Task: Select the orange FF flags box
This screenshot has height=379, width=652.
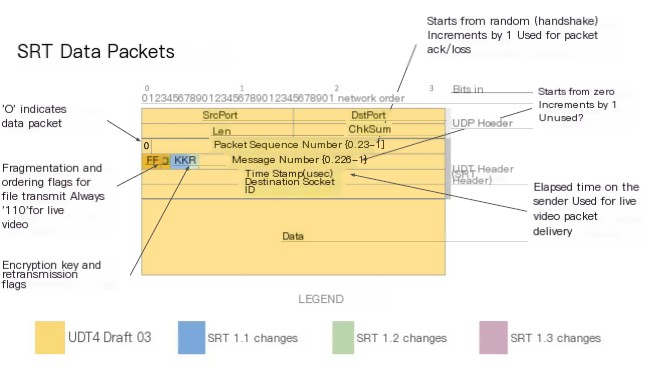Action: (x=156, y=161)
